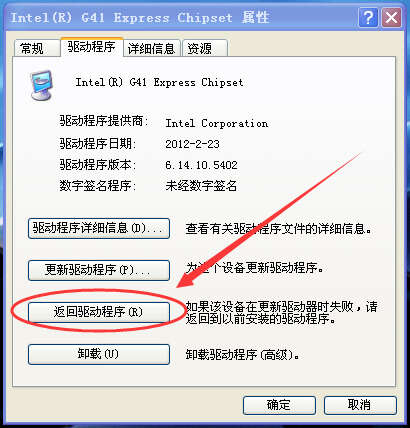This screenshot has height=428, width=410.
Task: Click the Intel Corporation provider value
Action: tap(217, 123)
